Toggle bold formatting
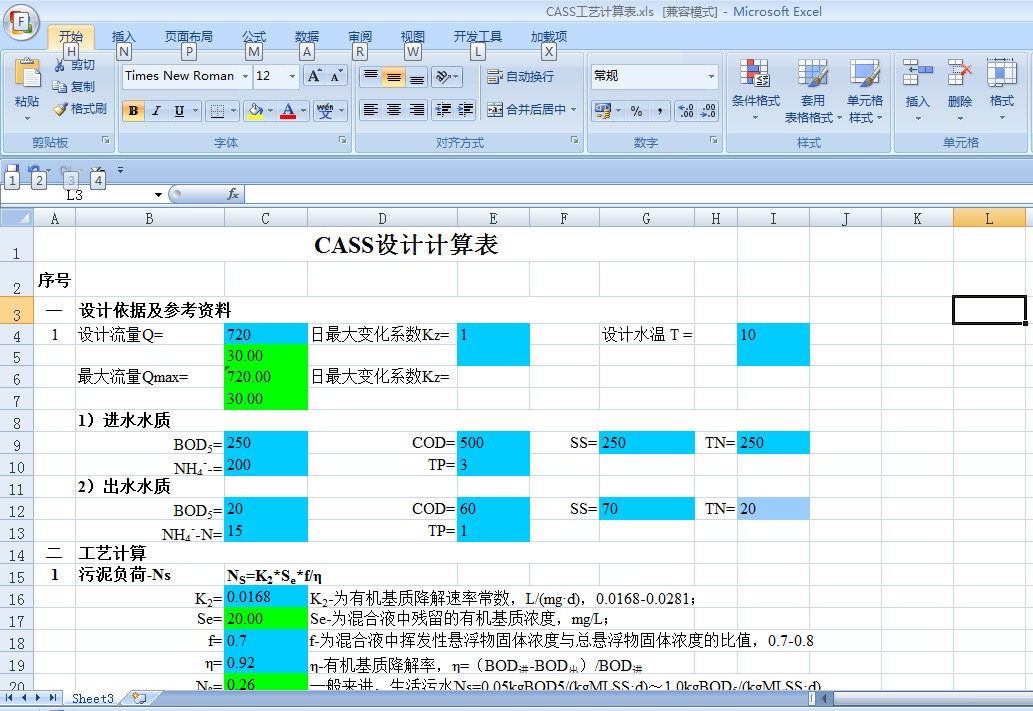The height and width of the screenshot is (711, 1033). 133,110
